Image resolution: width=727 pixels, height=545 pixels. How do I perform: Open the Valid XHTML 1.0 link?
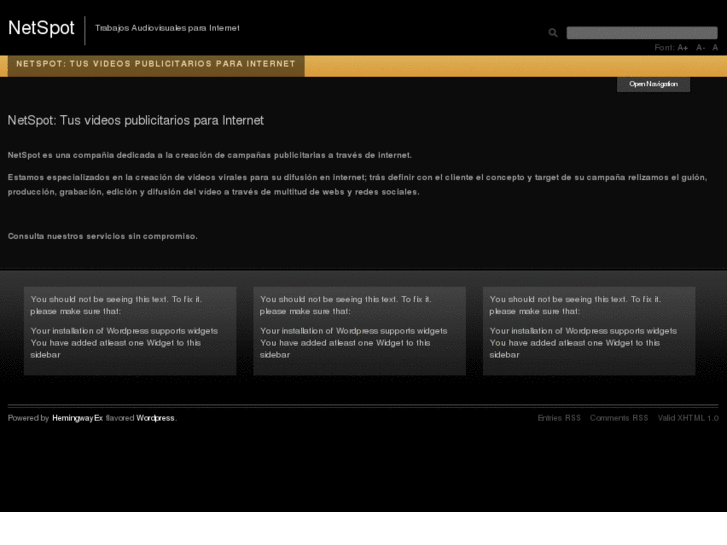coord(688,418)
